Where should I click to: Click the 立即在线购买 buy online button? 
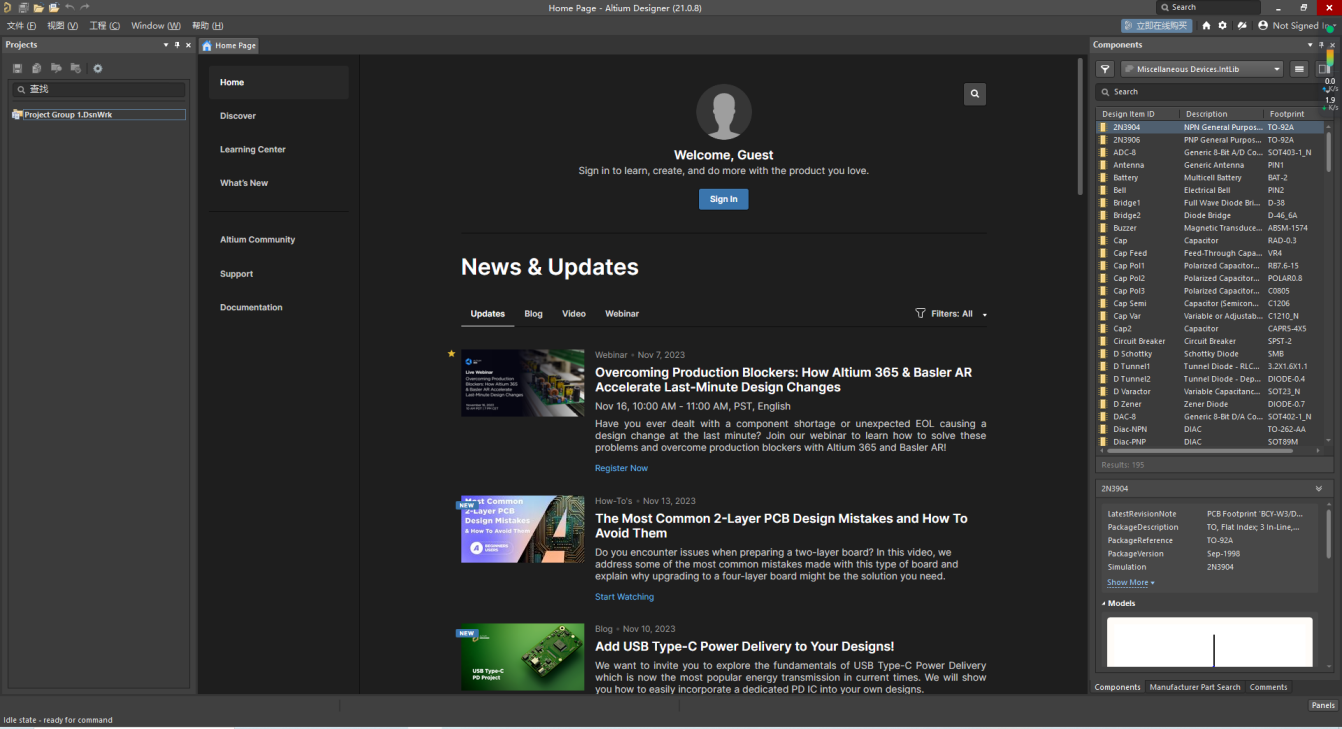tap(1157, 26)
